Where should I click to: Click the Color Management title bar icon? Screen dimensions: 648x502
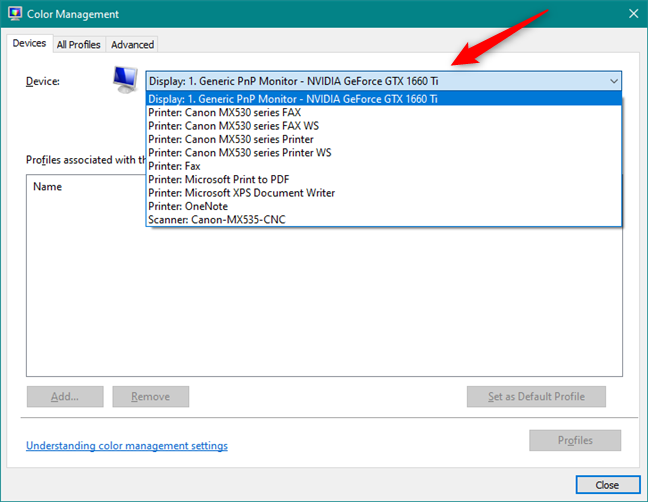click(15, 13)
